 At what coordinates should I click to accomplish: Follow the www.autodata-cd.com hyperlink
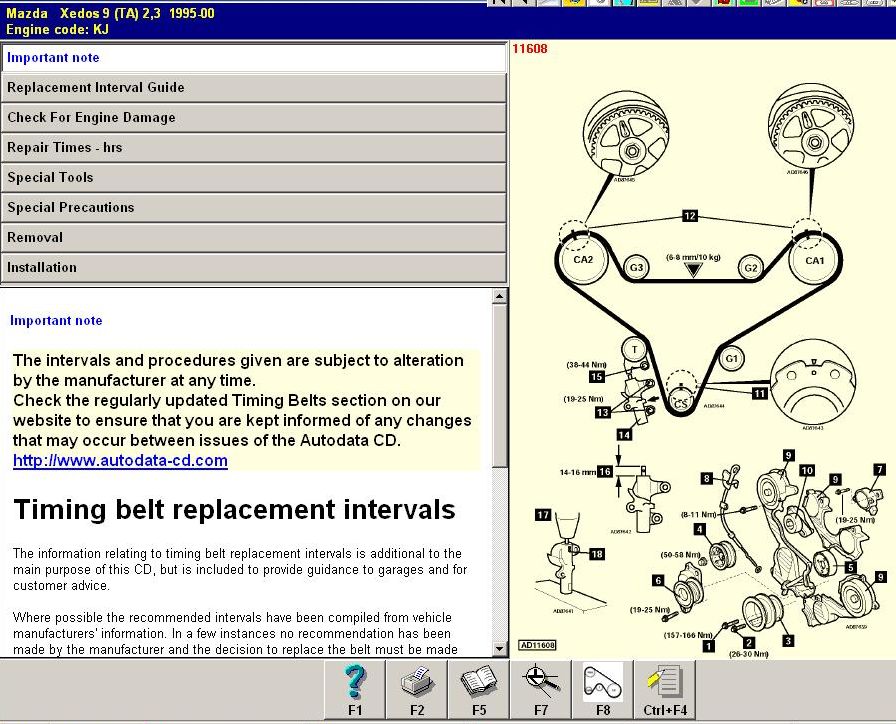(120, 461)
